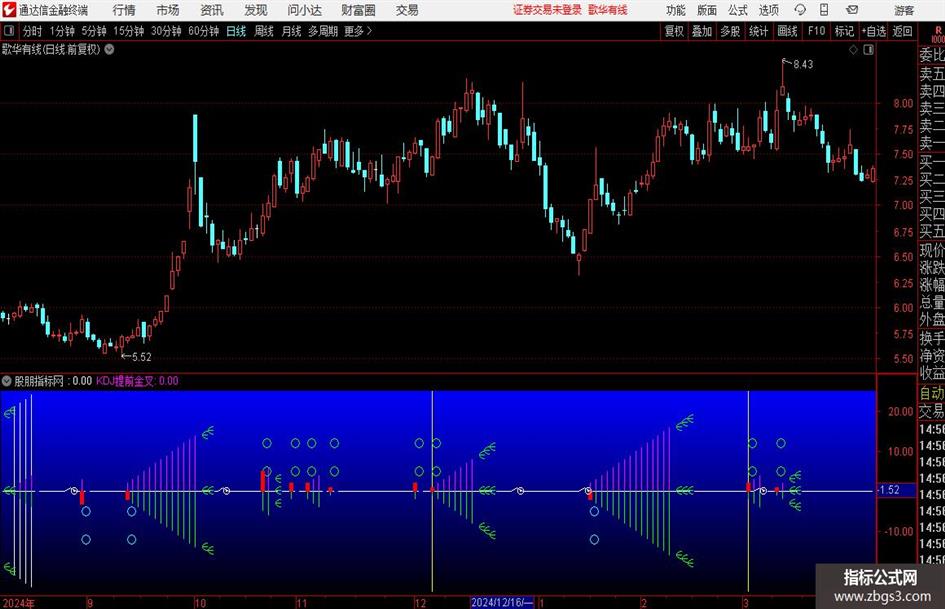Click the 通达信 red logo icon
The height and width of the screenshot is (609, 945).
click(9, 10)
